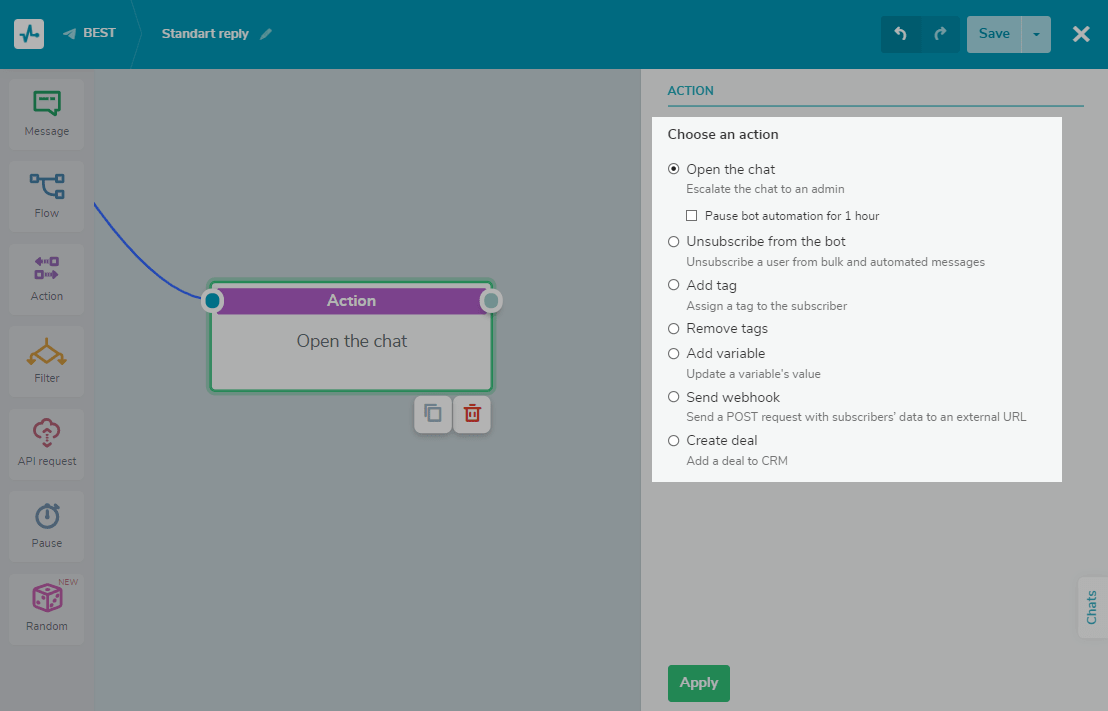This screenshot has height=711, width=1108.
Task: Open the Chats side tab
Action: (x=1092, y=607)
